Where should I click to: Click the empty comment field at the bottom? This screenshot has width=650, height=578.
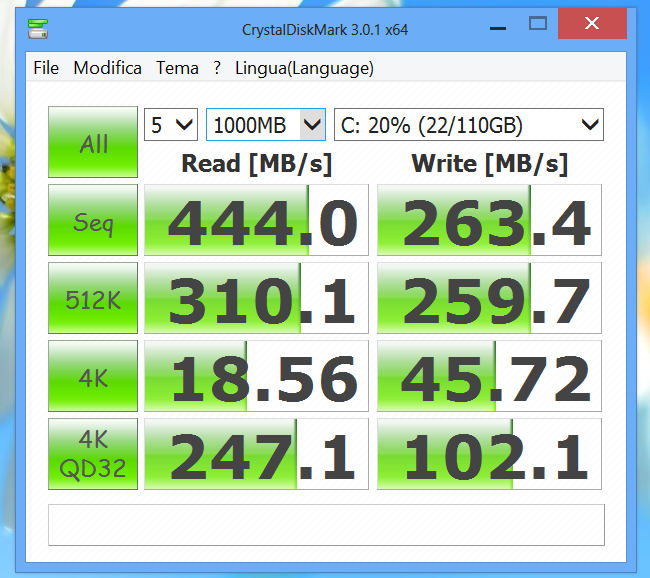326,525
